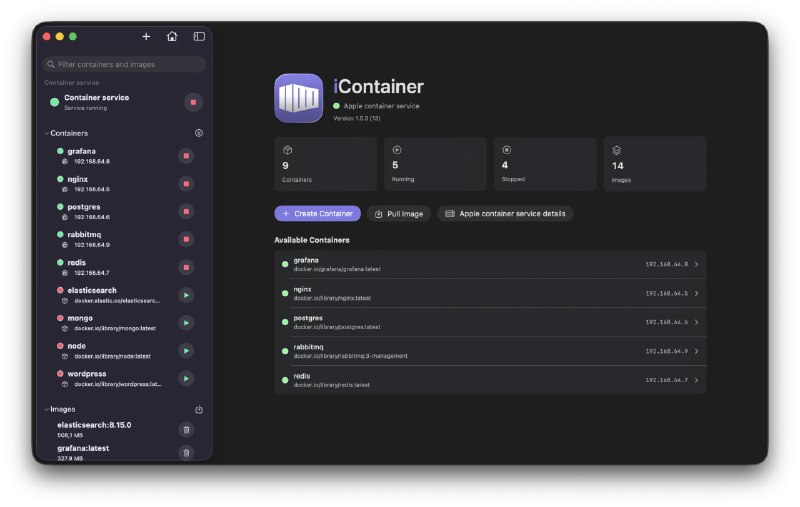Focus the Filter containers and images field

coord(124,64)
